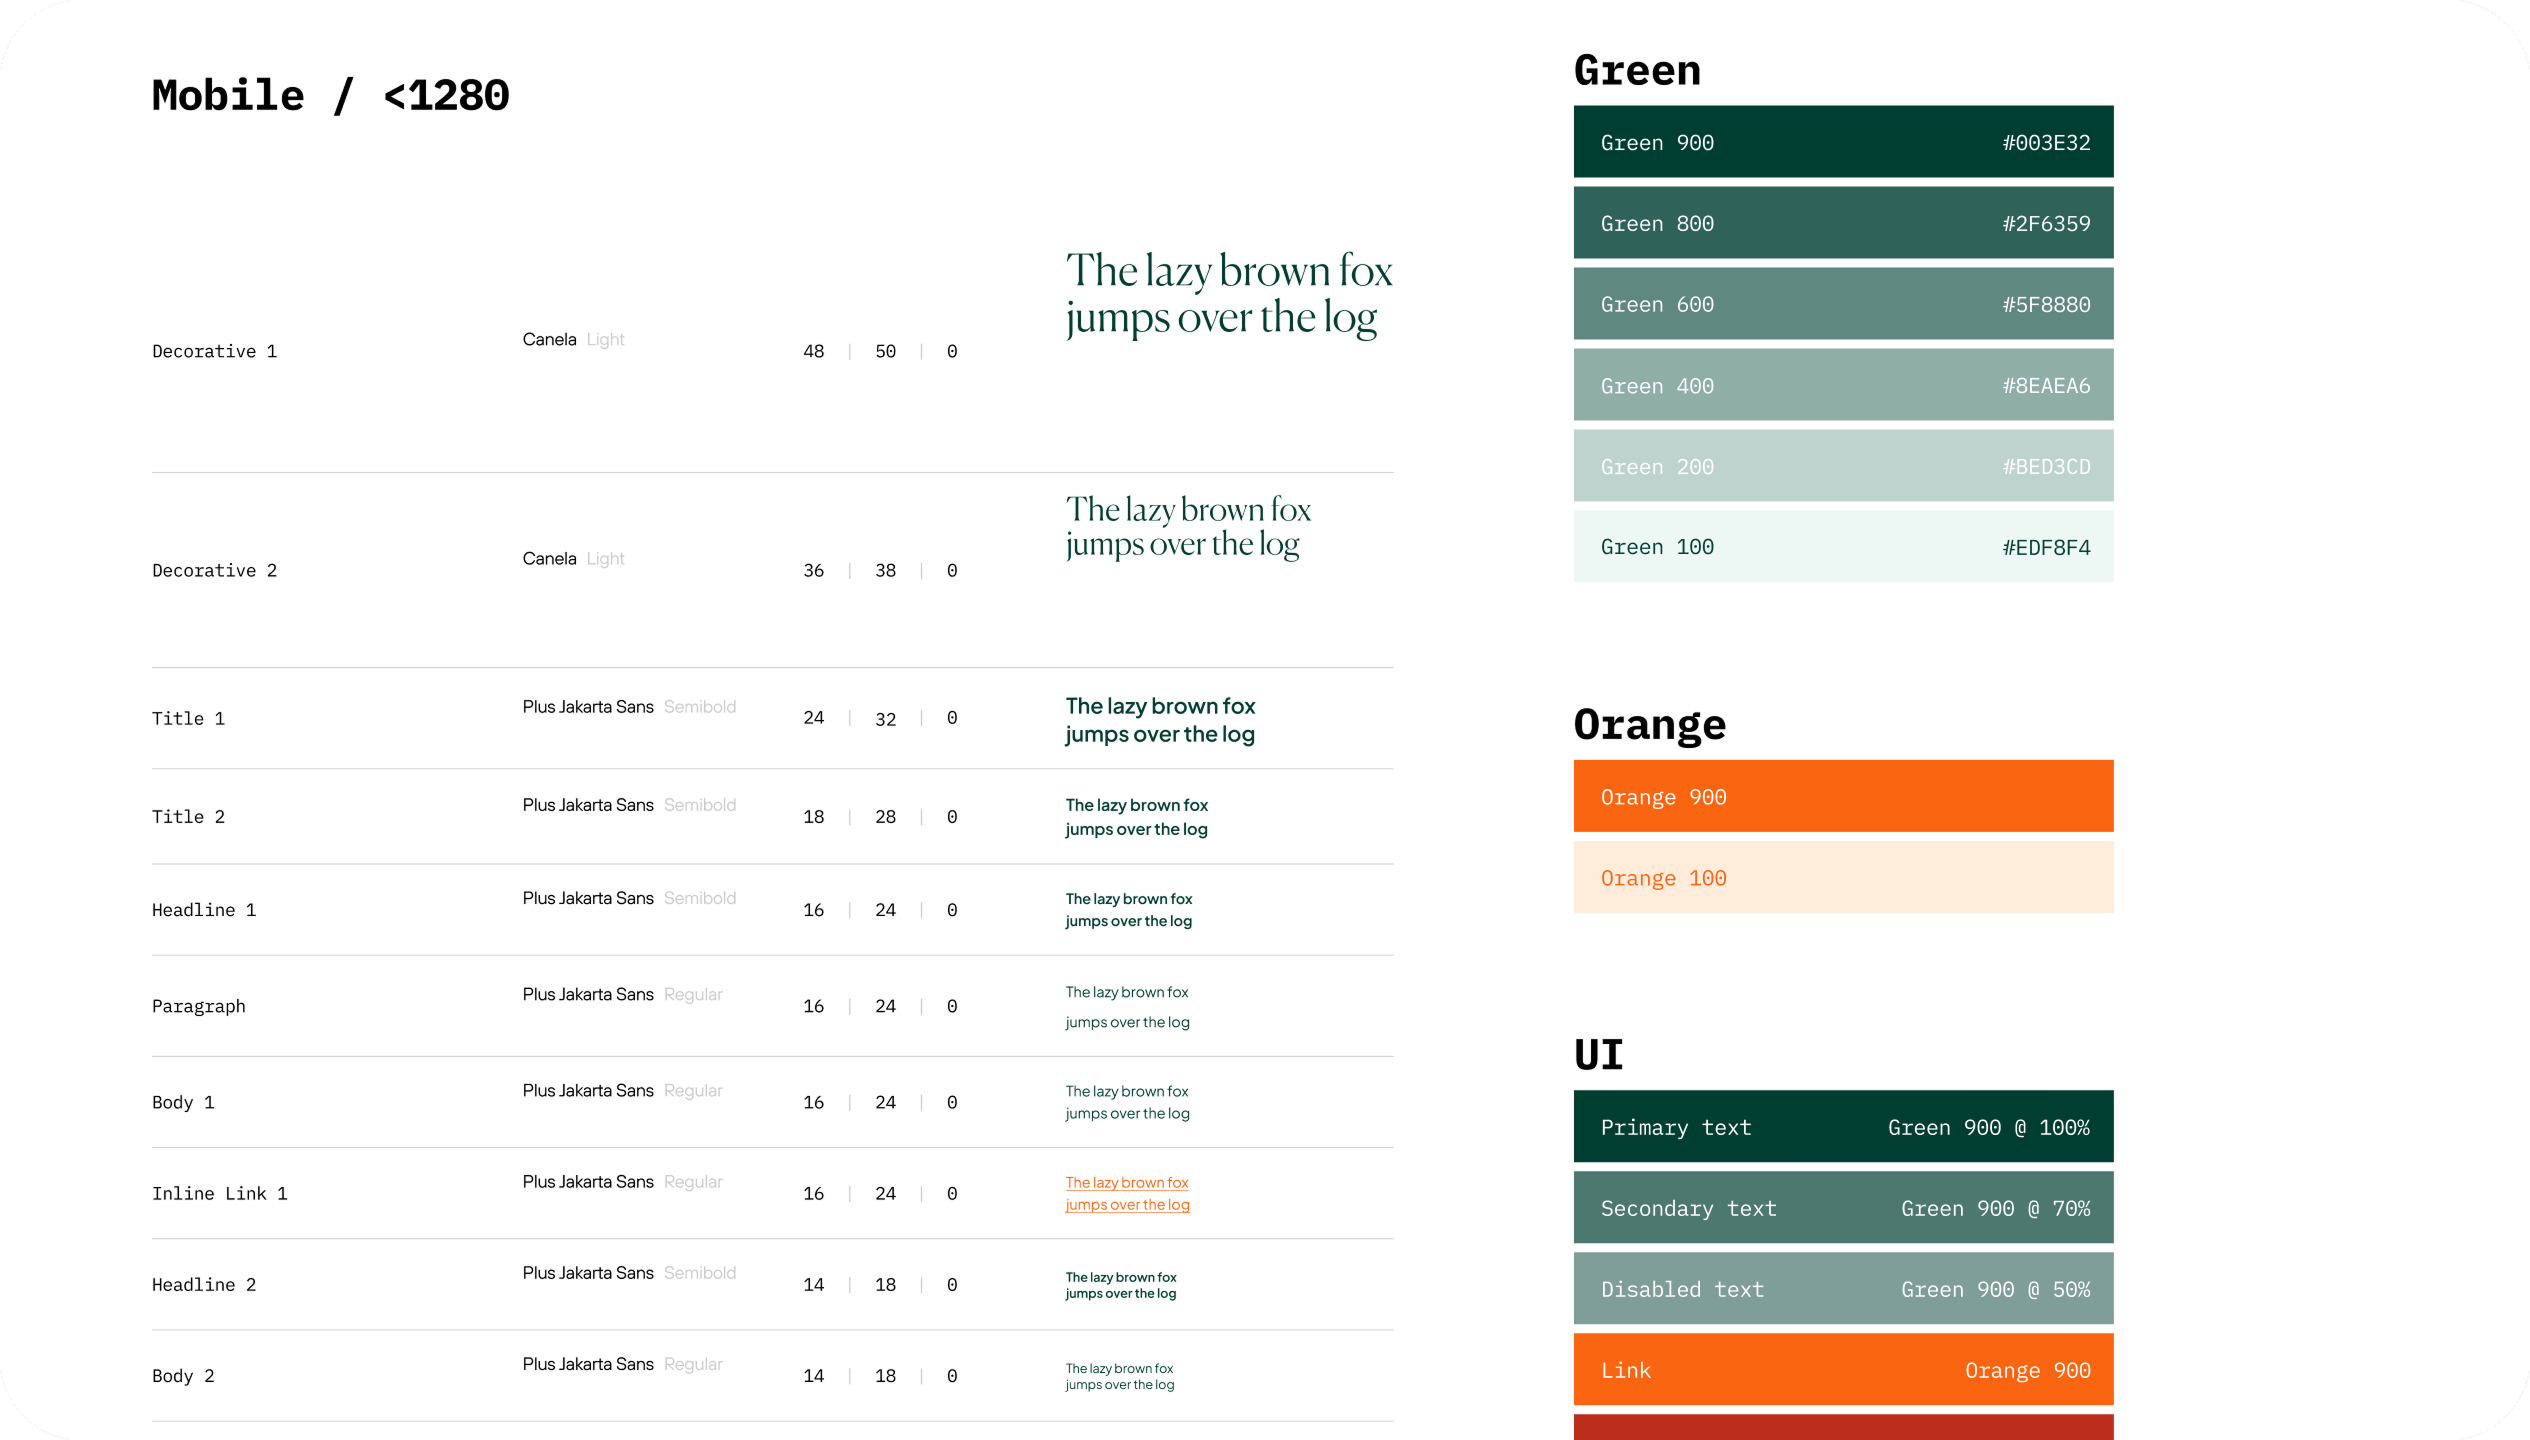Click the "Green 900 @ 70%" value

1996,1208
